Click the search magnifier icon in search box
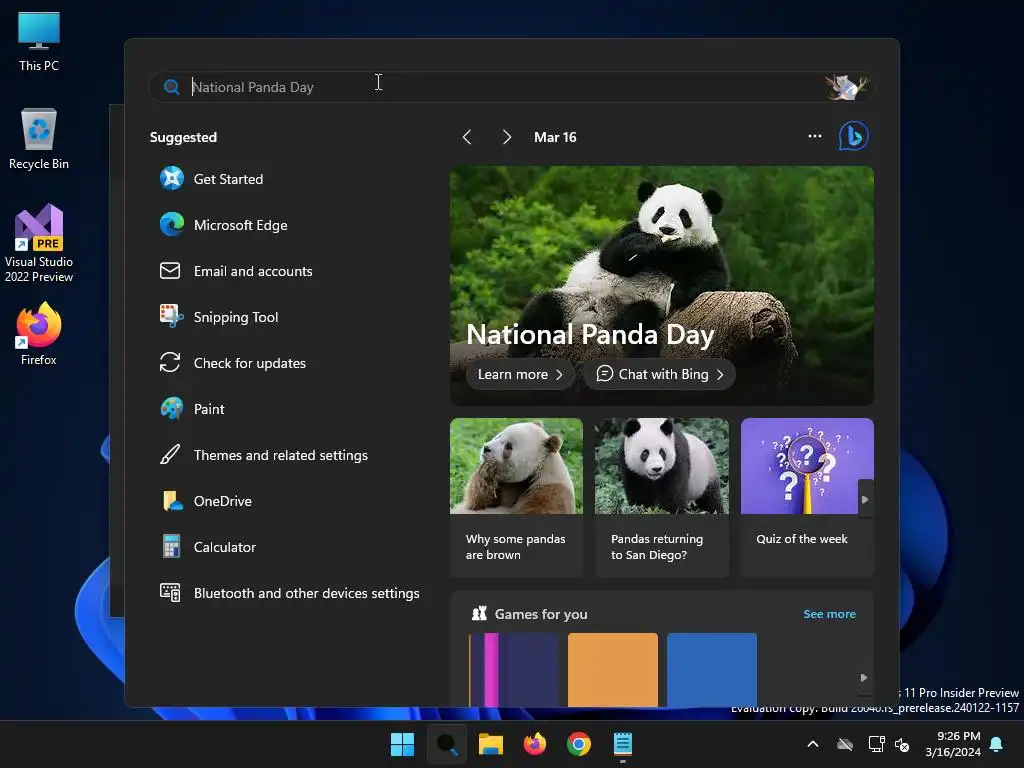 click(x=172, y=87)
